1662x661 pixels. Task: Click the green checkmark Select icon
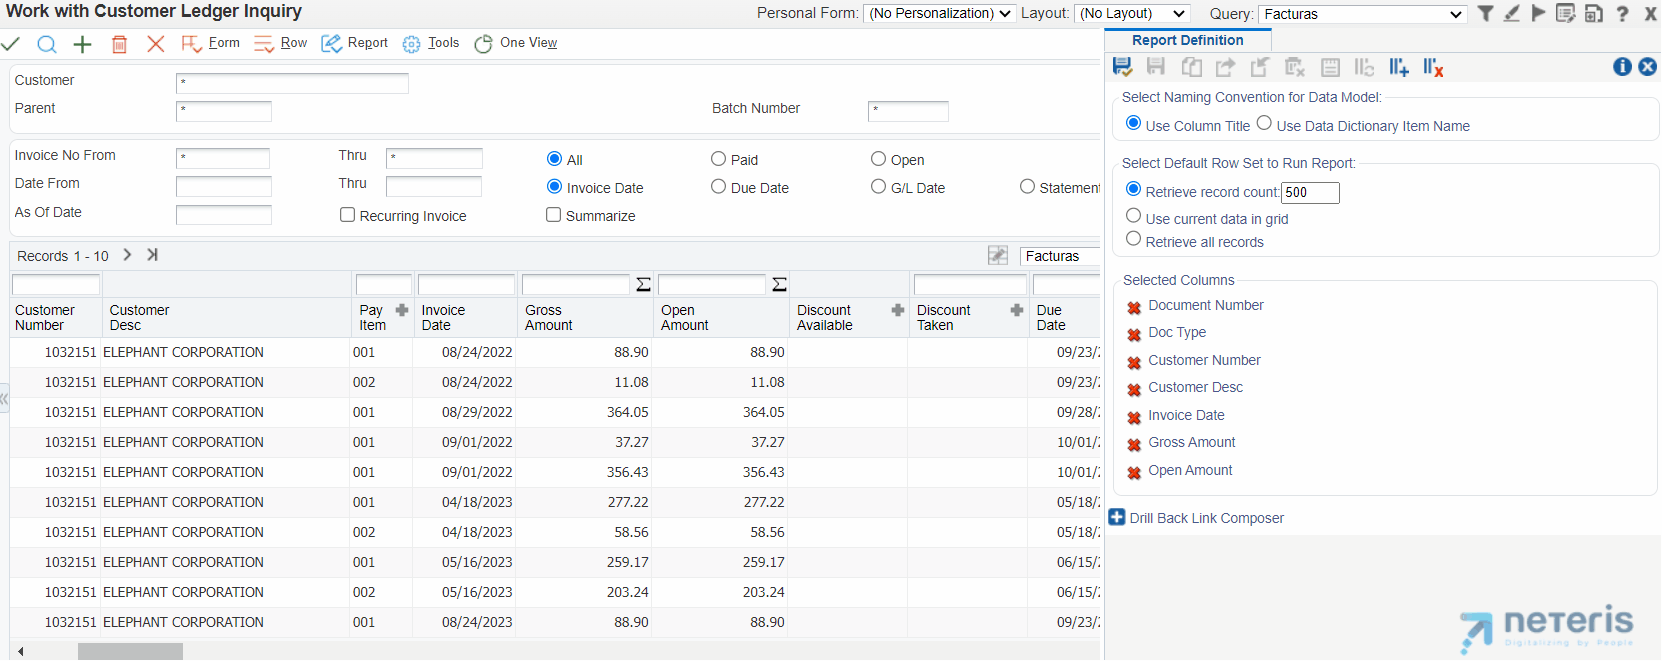(11, 44)
